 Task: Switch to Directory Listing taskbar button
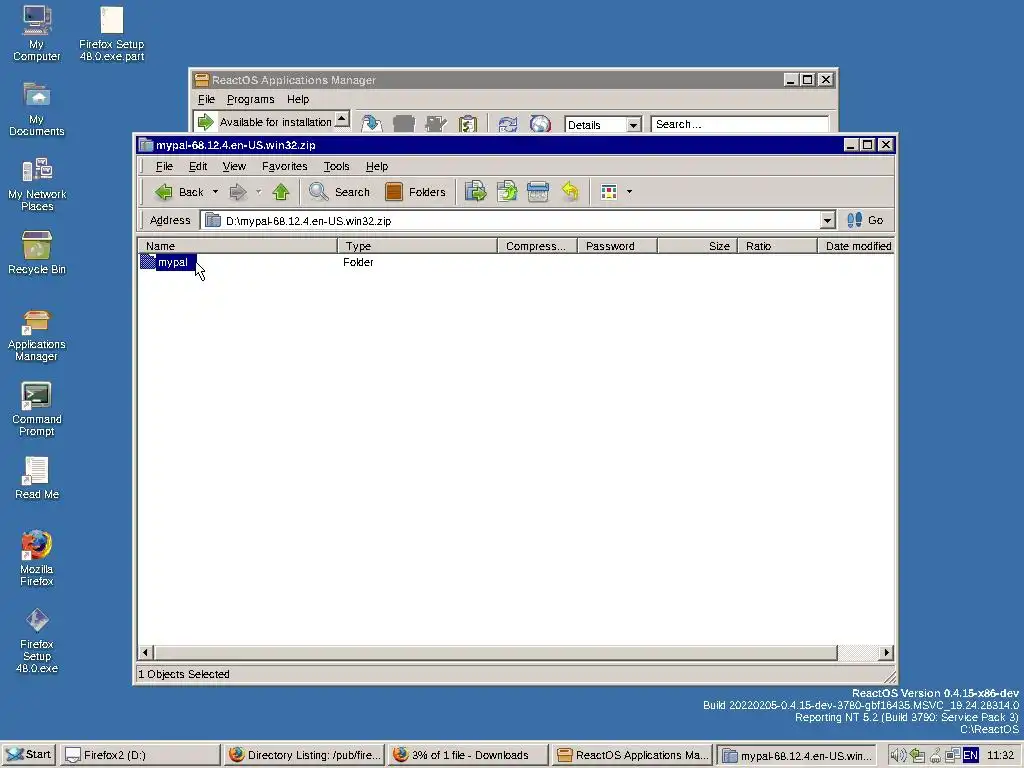pos(304,755)
